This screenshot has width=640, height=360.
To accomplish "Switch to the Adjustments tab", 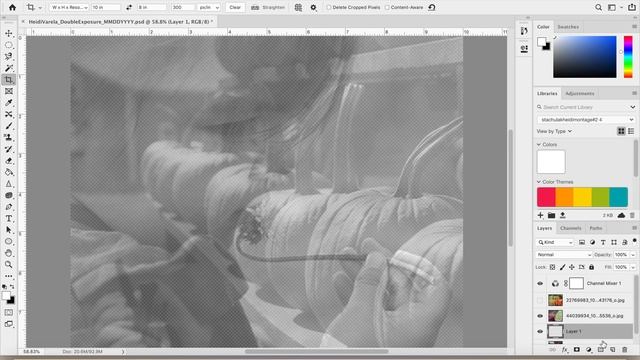I will pos(580,93).
